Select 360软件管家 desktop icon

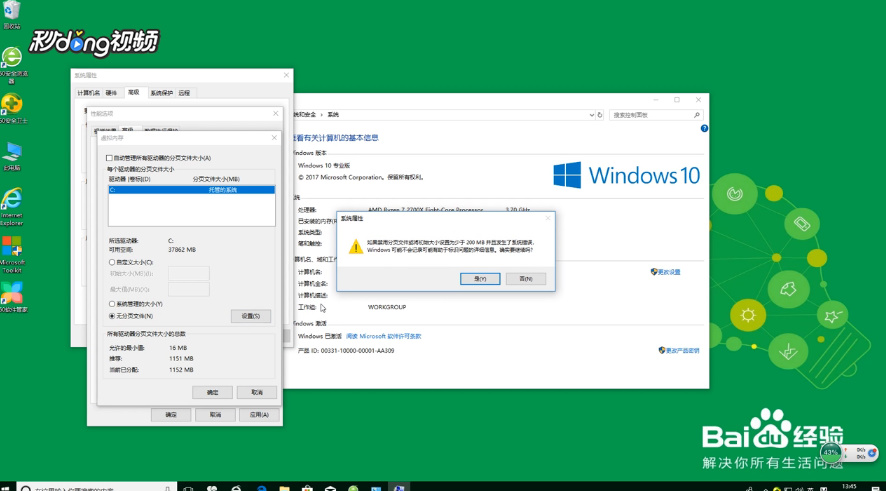[12, 297]
